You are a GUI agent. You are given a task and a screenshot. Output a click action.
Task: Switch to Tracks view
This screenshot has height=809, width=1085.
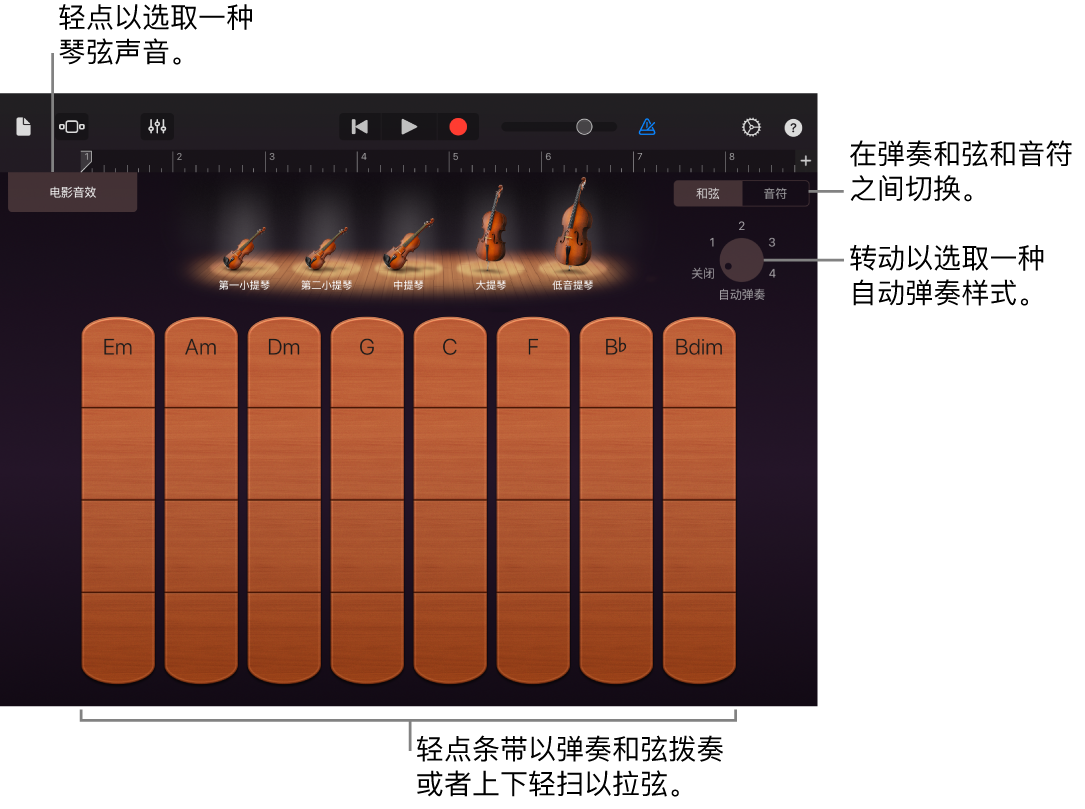[x=72, y=127]
